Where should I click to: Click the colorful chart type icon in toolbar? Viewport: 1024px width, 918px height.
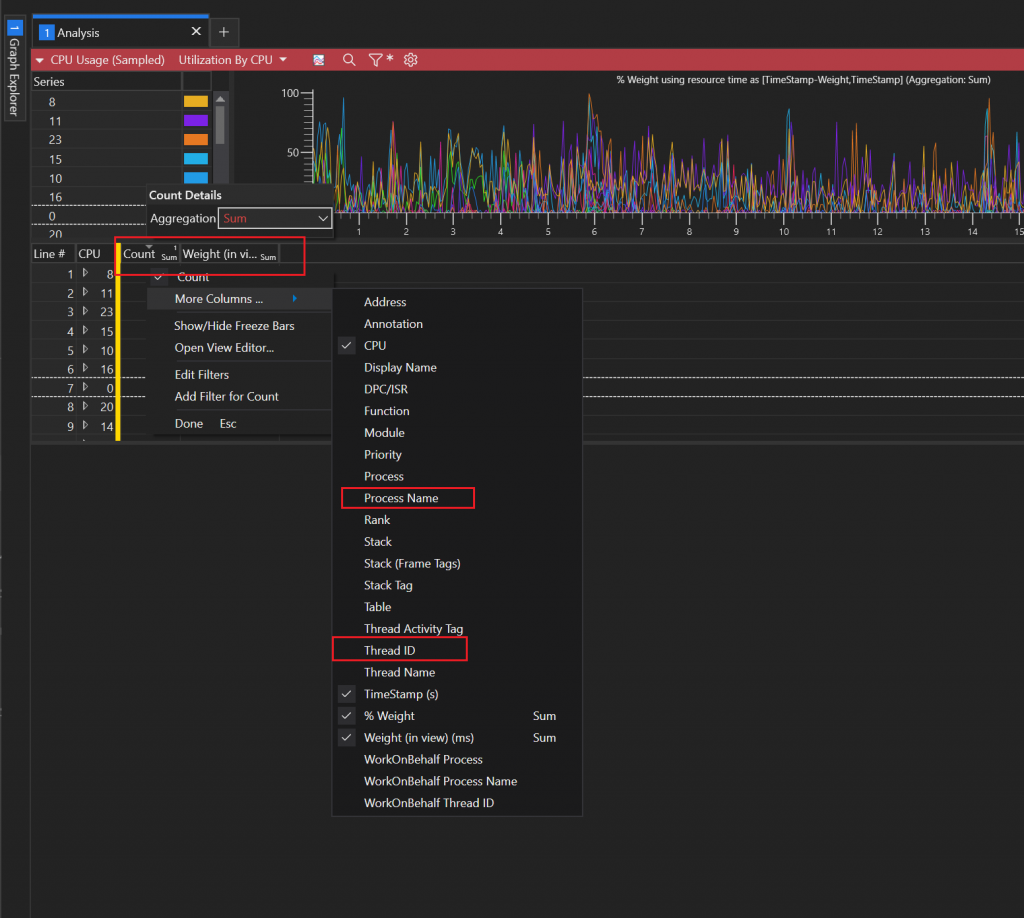click(318, 60)
